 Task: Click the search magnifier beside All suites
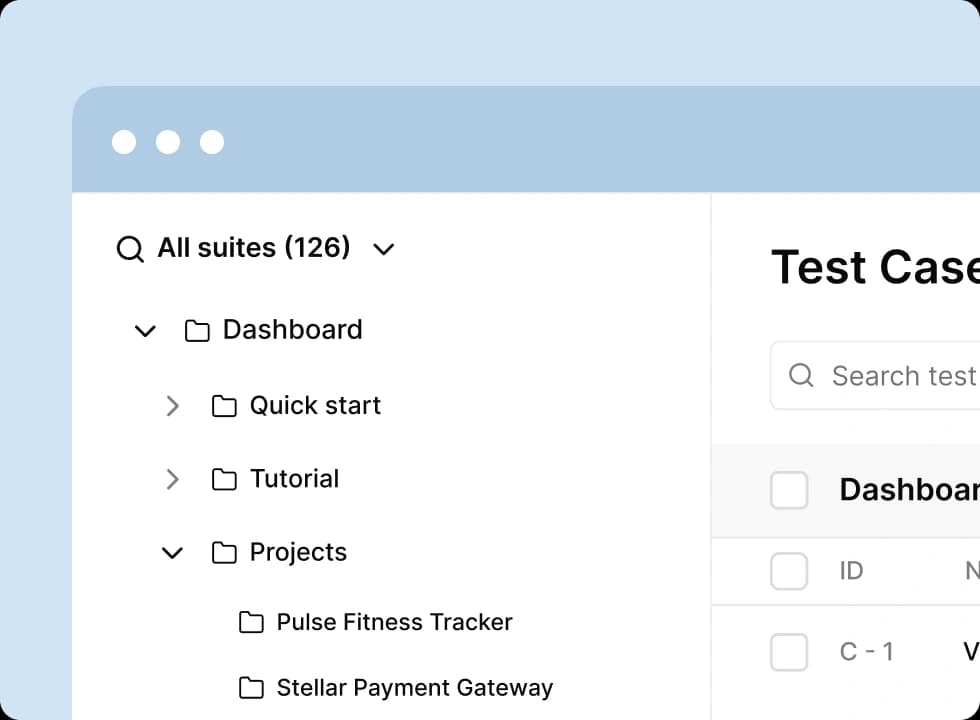click(x=130, y=249)
